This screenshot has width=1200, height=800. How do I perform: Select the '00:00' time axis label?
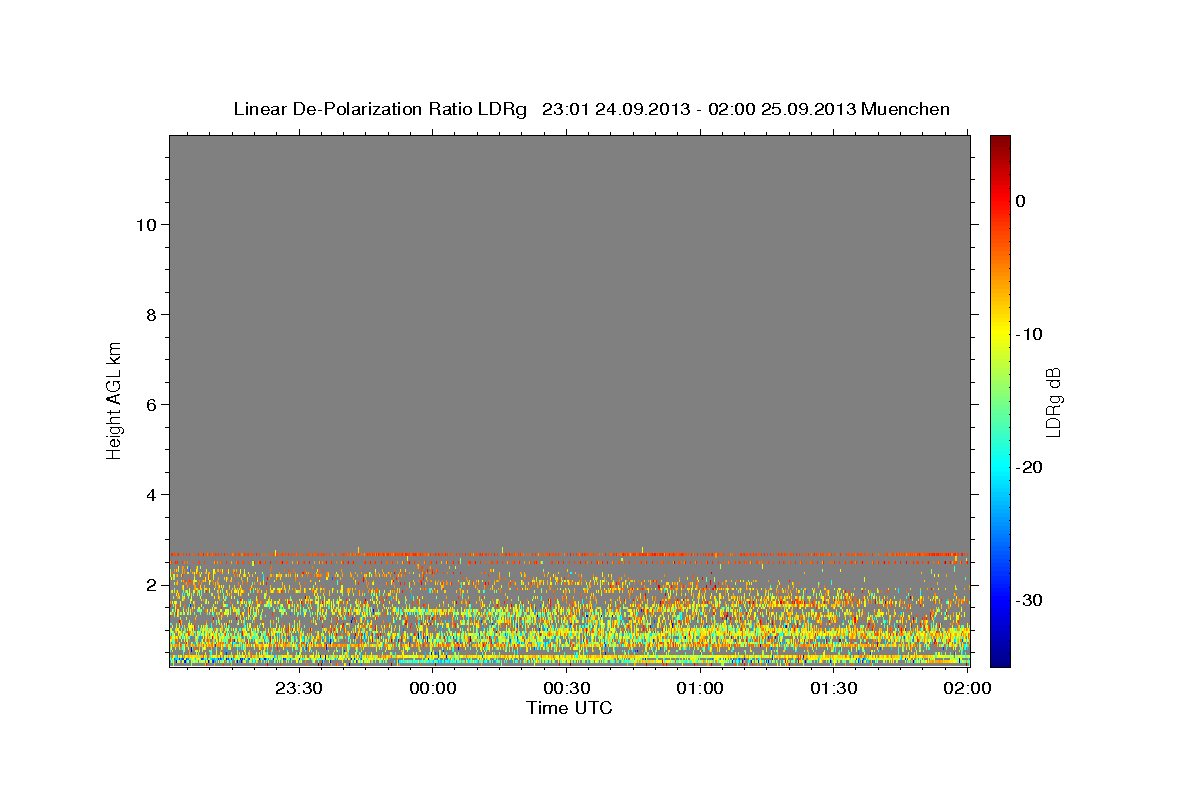(433, 688)
